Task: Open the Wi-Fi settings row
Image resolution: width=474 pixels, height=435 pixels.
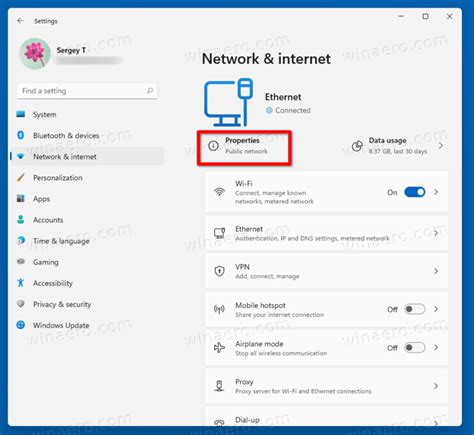Action: click(x=326, y=192)
